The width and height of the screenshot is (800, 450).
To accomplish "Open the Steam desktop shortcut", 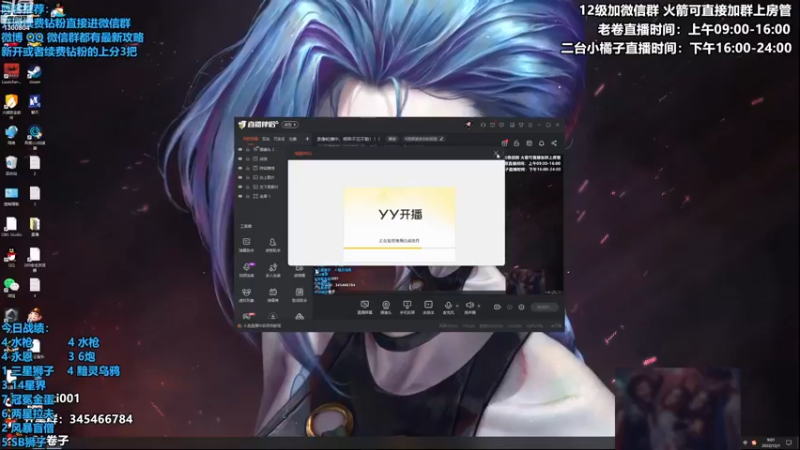I will pos(35,74).
